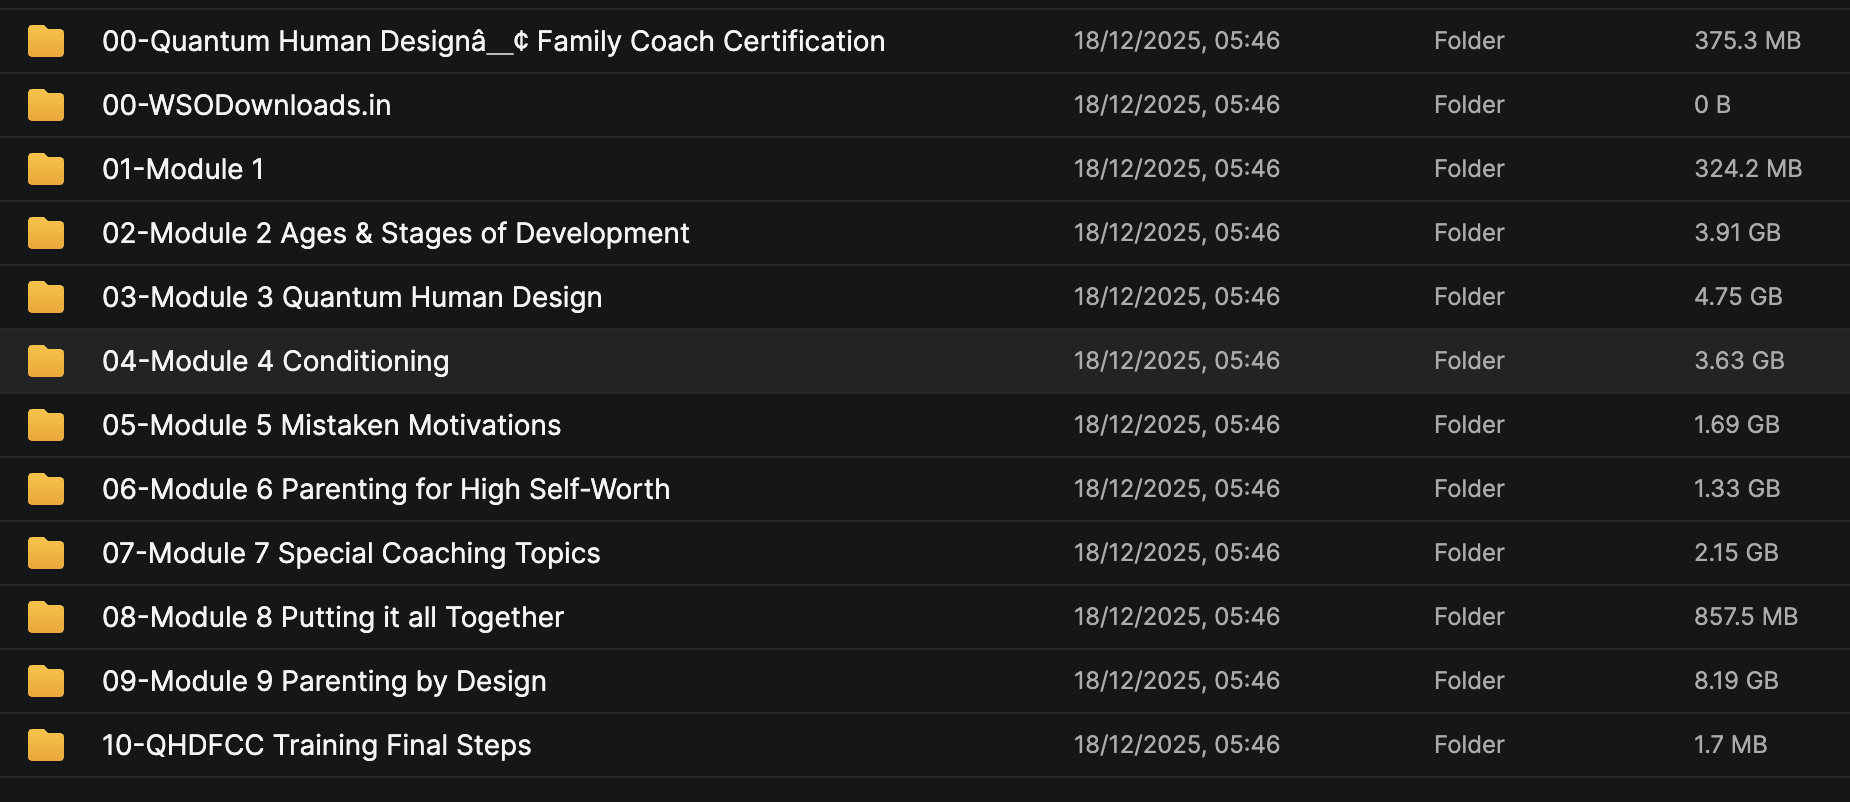The image size is (1850, 802).
Task: Open 02-Module 2 Ages & Stages of Development
Action: pyautogui.click(x=395, y=233)
